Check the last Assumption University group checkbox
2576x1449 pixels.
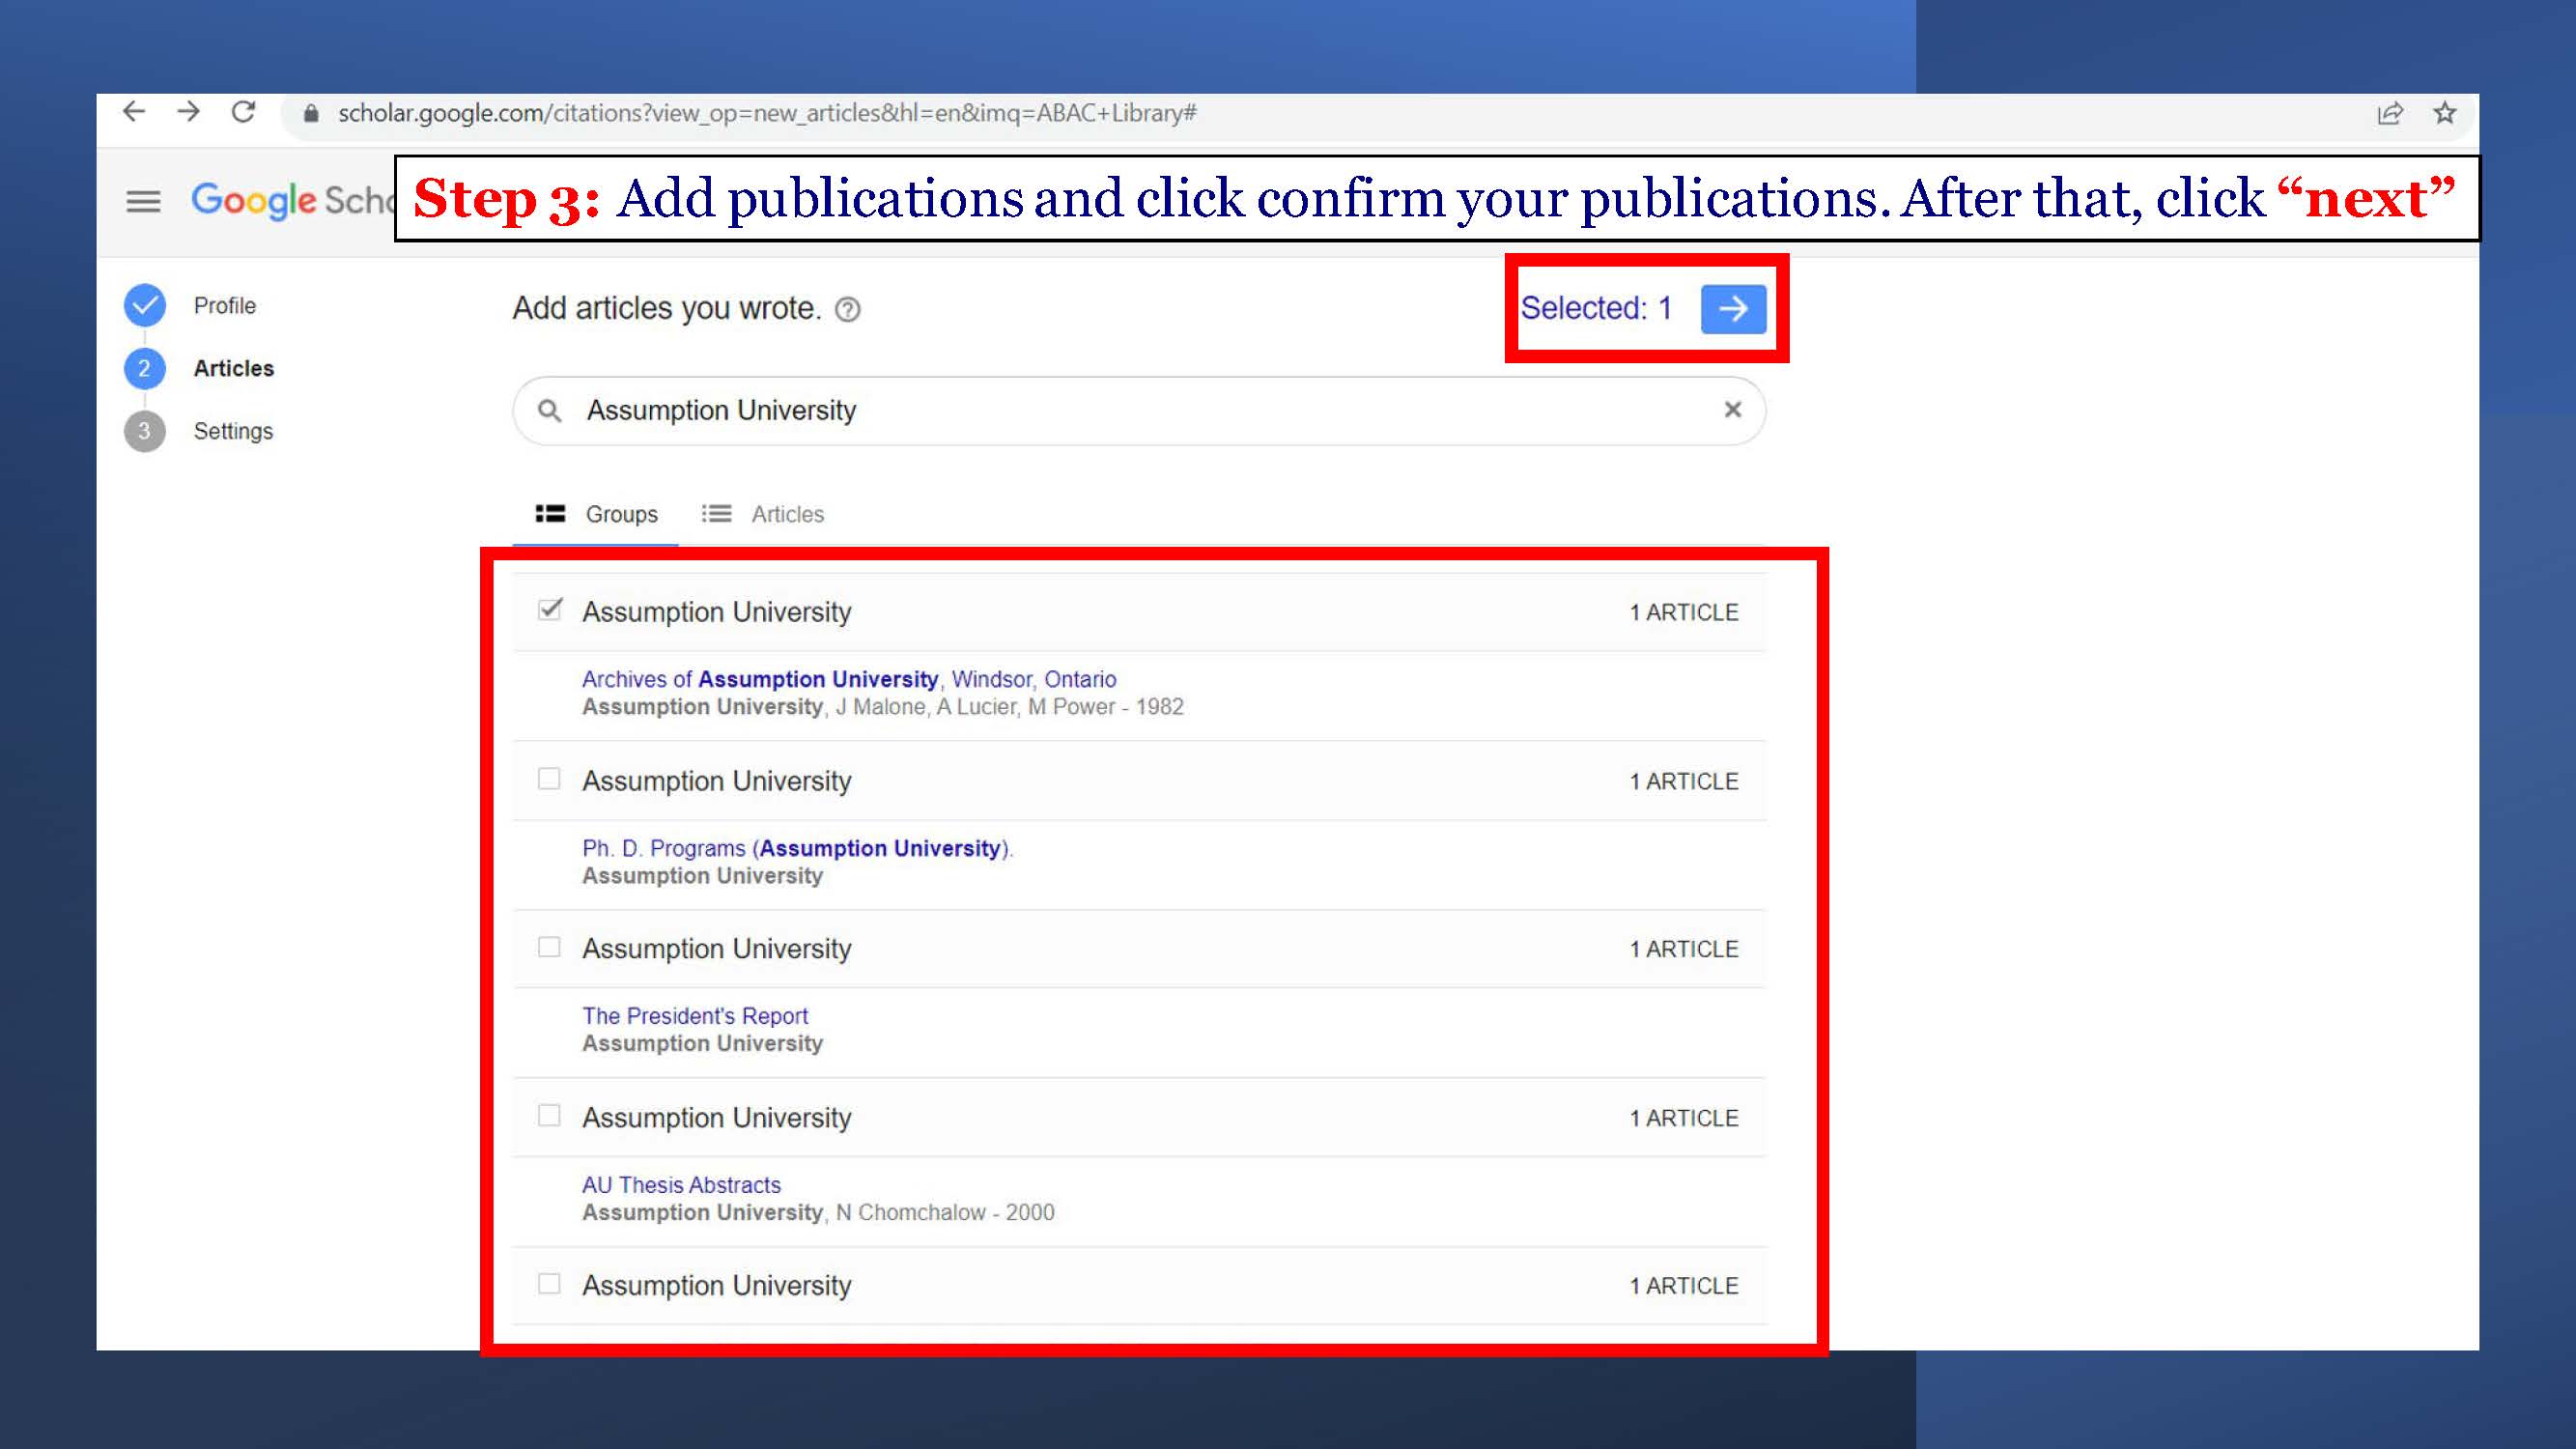click(549, 1284)
